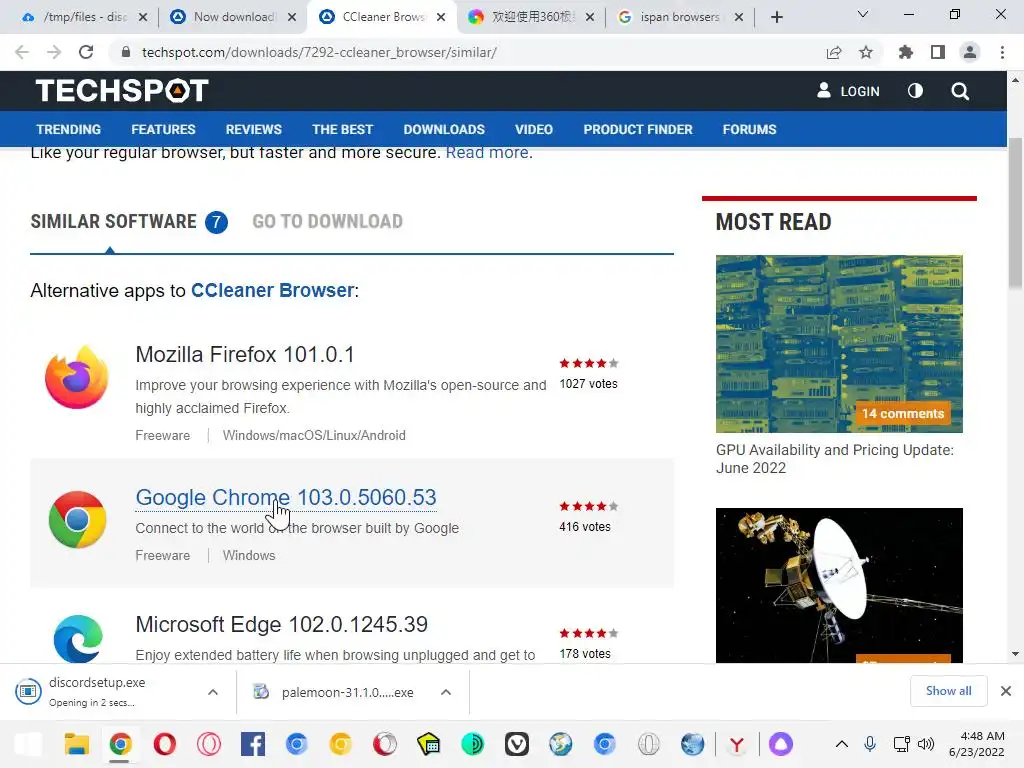
Task: Click Show all downloads
Action: click(x=948, y=691)
